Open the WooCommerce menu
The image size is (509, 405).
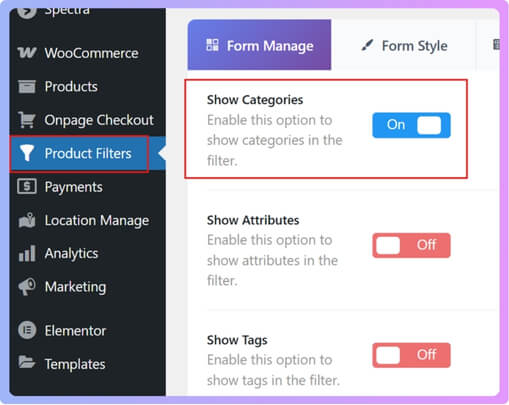click(x=87, y=53)
